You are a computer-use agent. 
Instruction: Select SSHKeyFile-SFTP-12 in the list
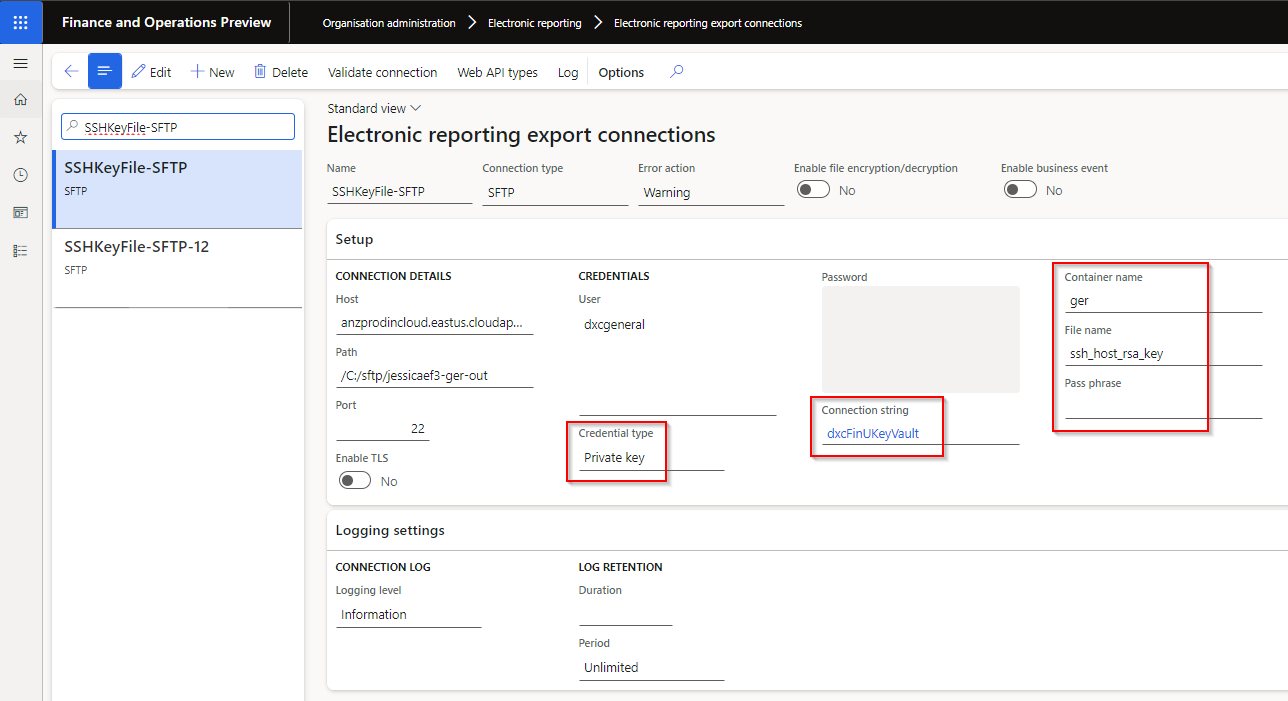point(137,246)
